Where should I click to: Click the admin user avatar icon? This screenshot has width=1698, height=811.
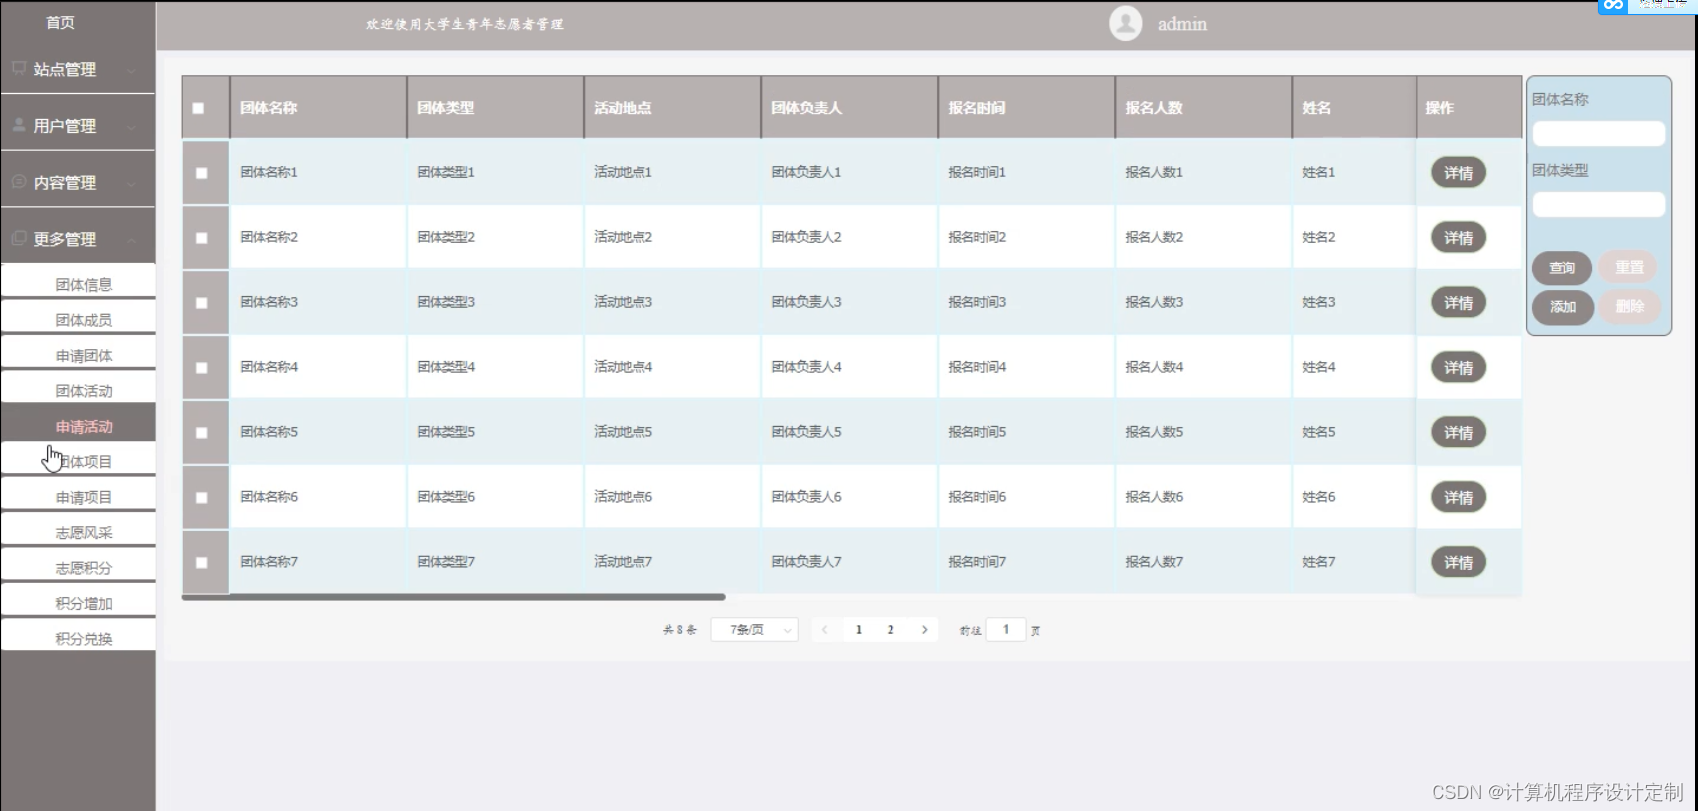[1126, 23]
